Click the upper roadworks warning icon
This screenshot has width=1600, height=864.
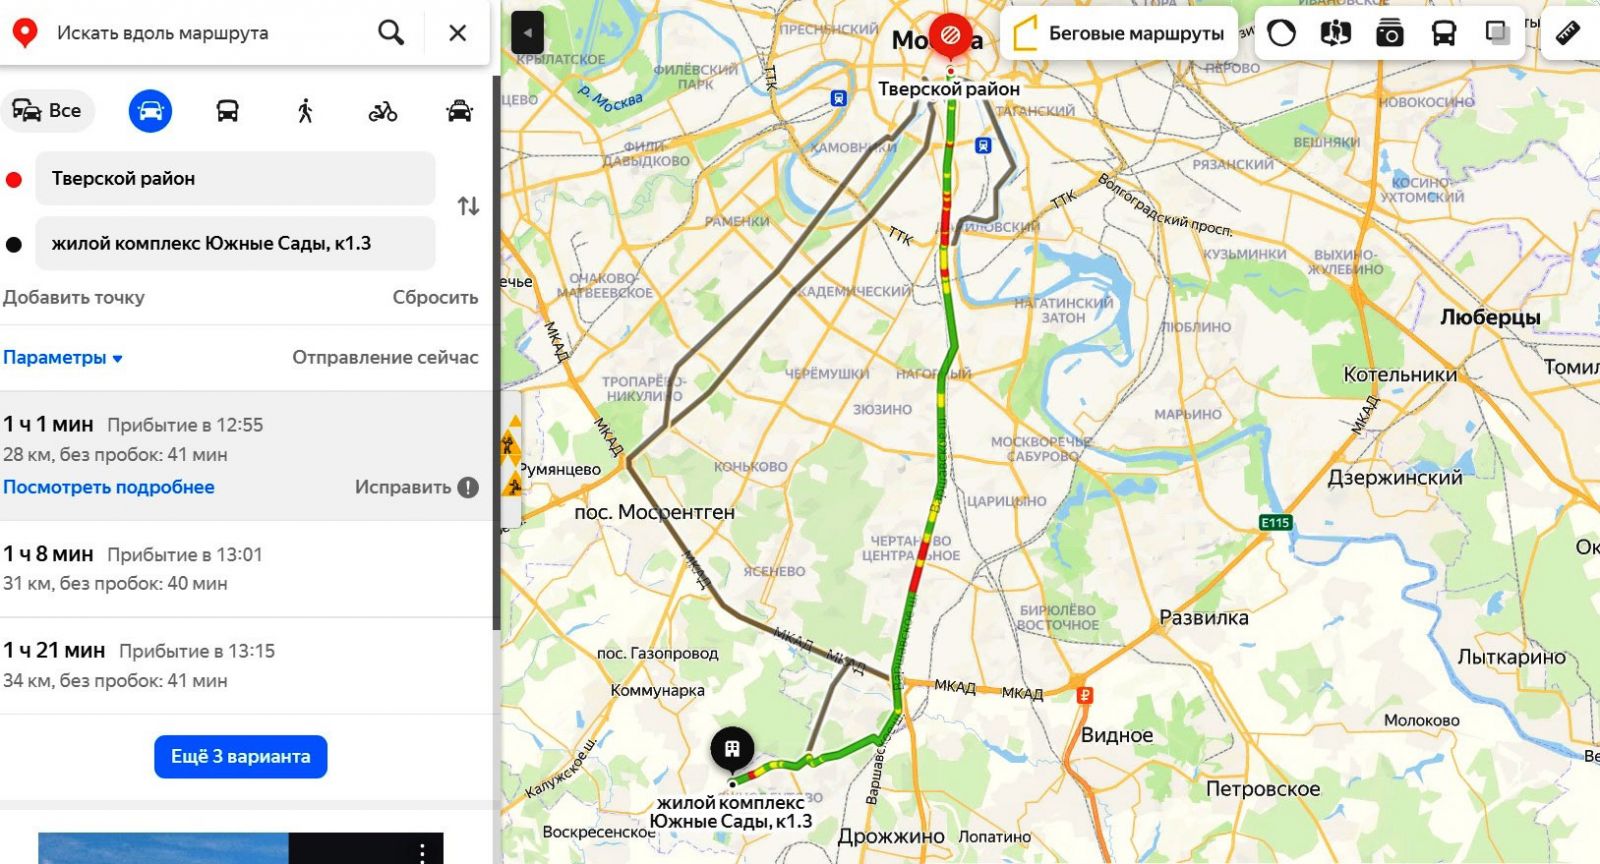[x=510, y=444]
